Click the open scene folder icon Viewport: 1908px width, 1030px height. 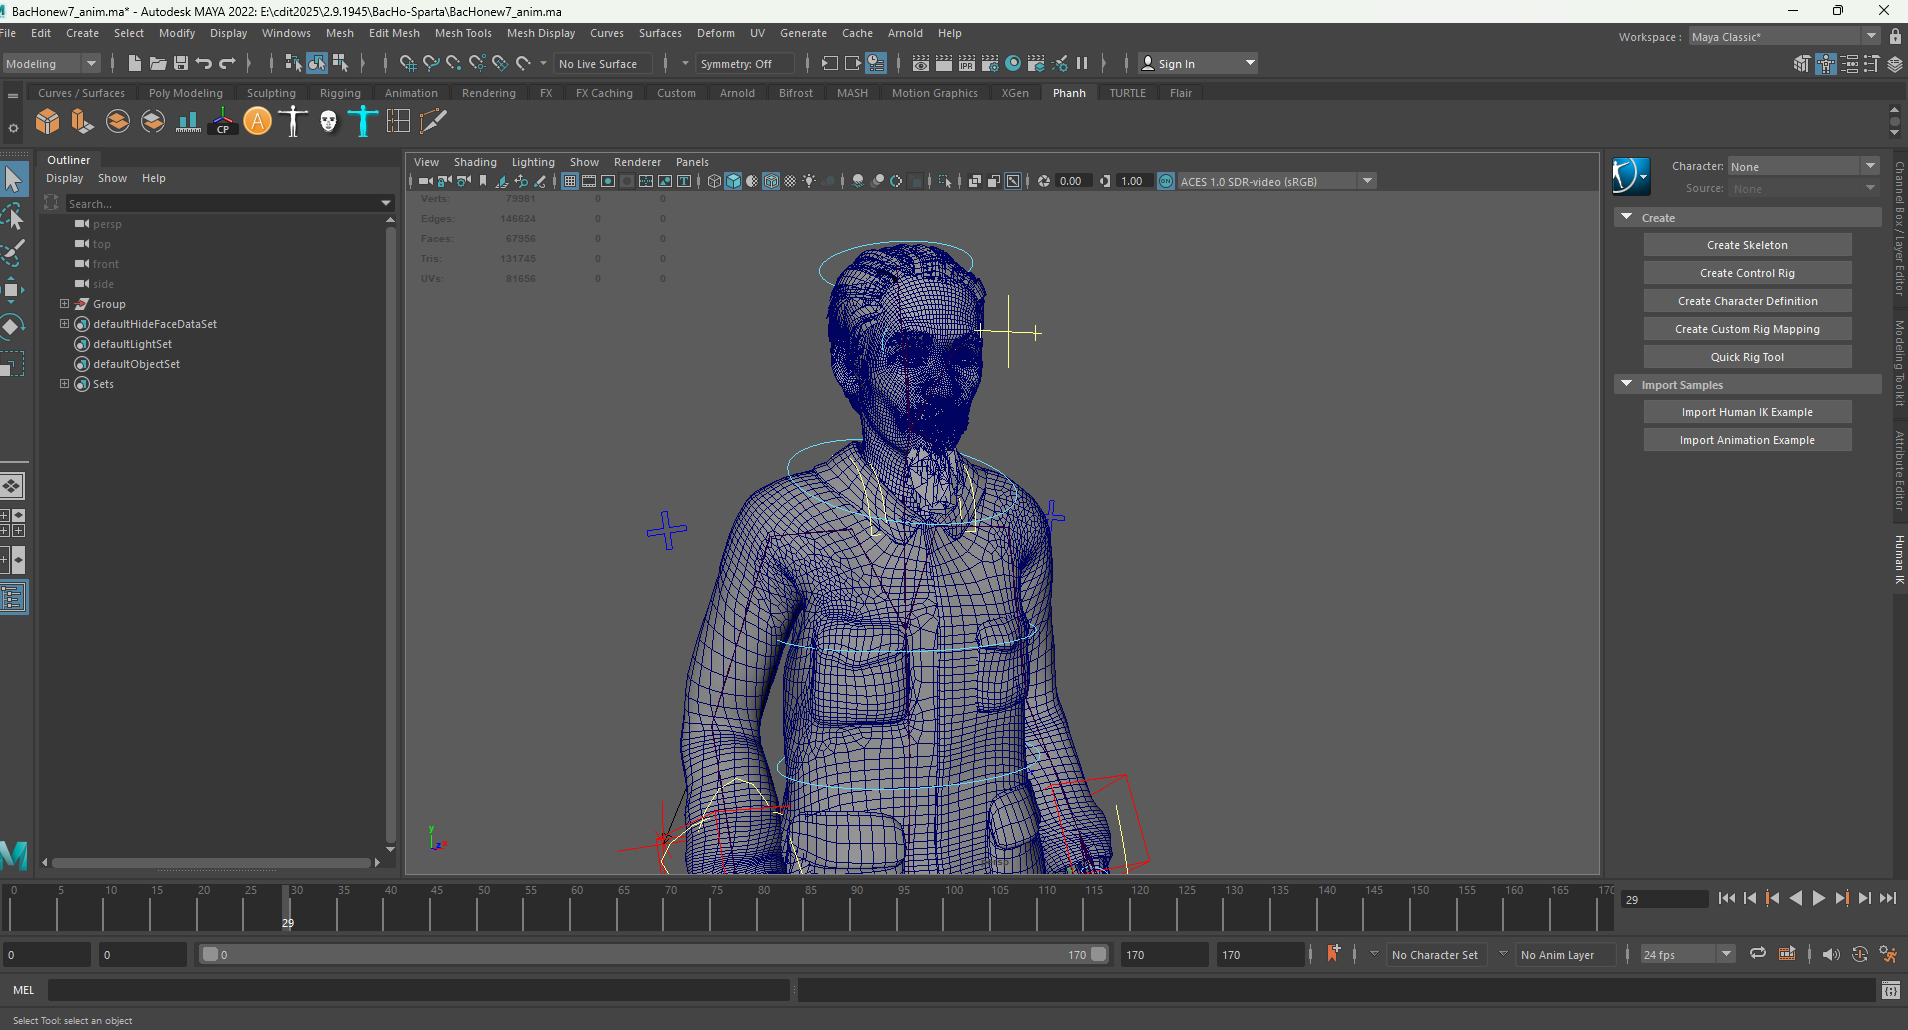coord(158,63)
